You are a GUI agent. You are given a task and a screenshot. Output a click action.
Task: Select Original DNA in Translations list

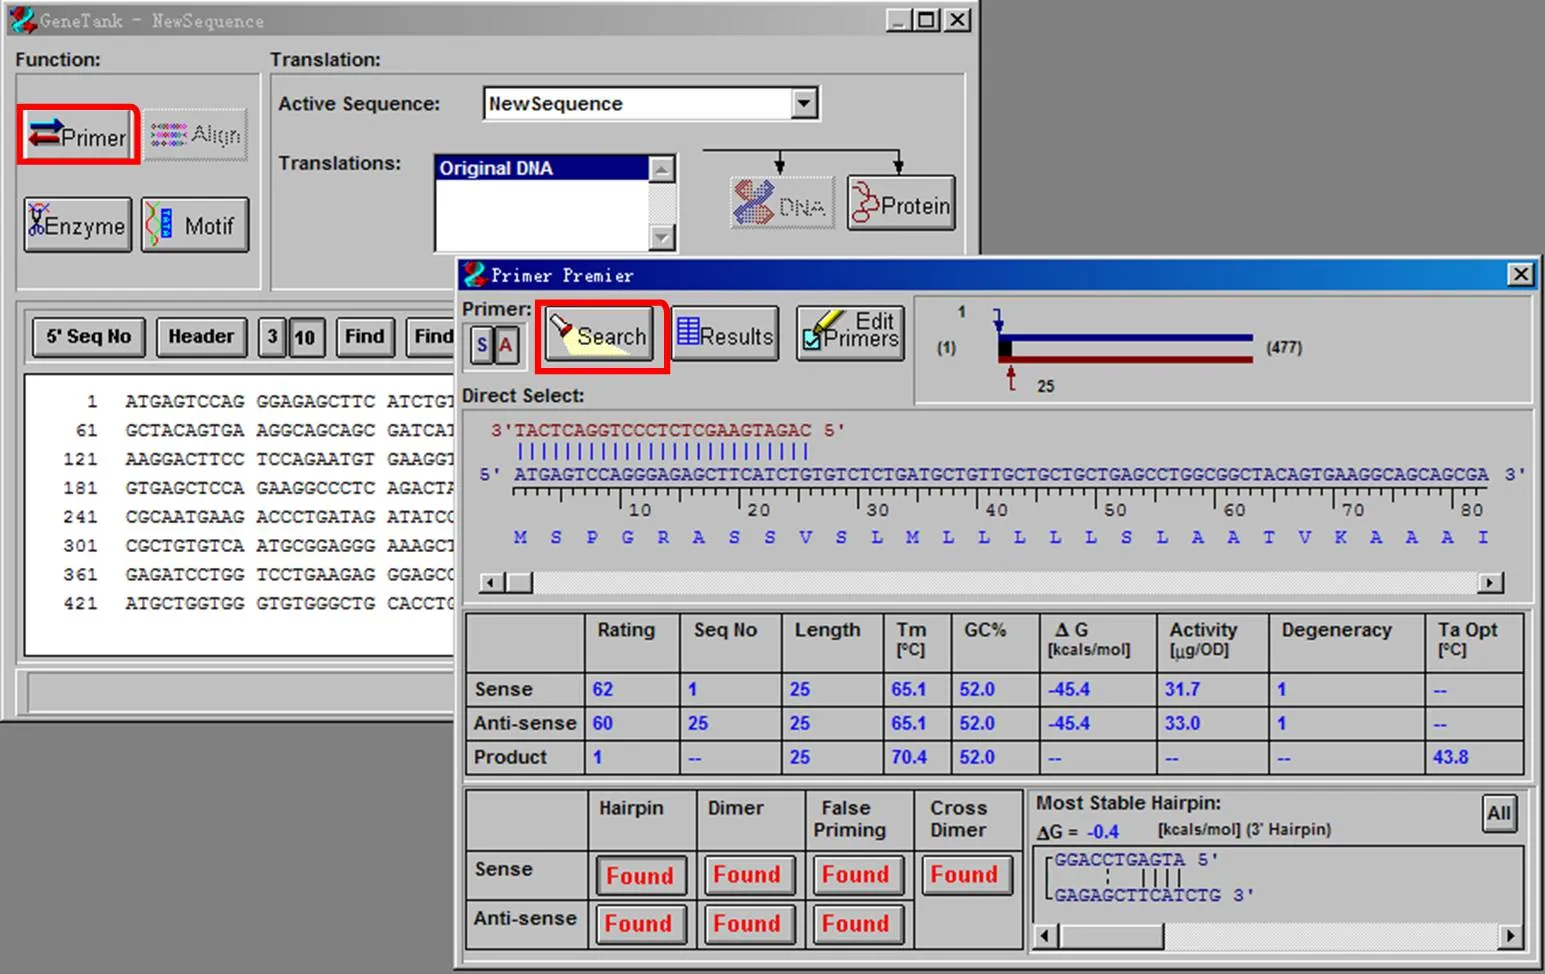[542, 168]
